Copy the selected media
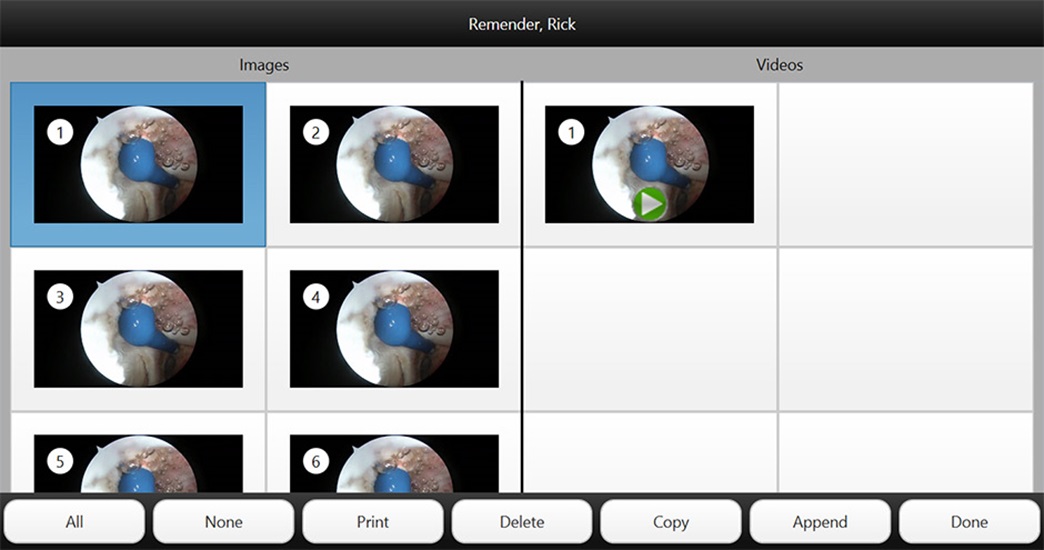Screen dimensions: 1044x550 671,522
